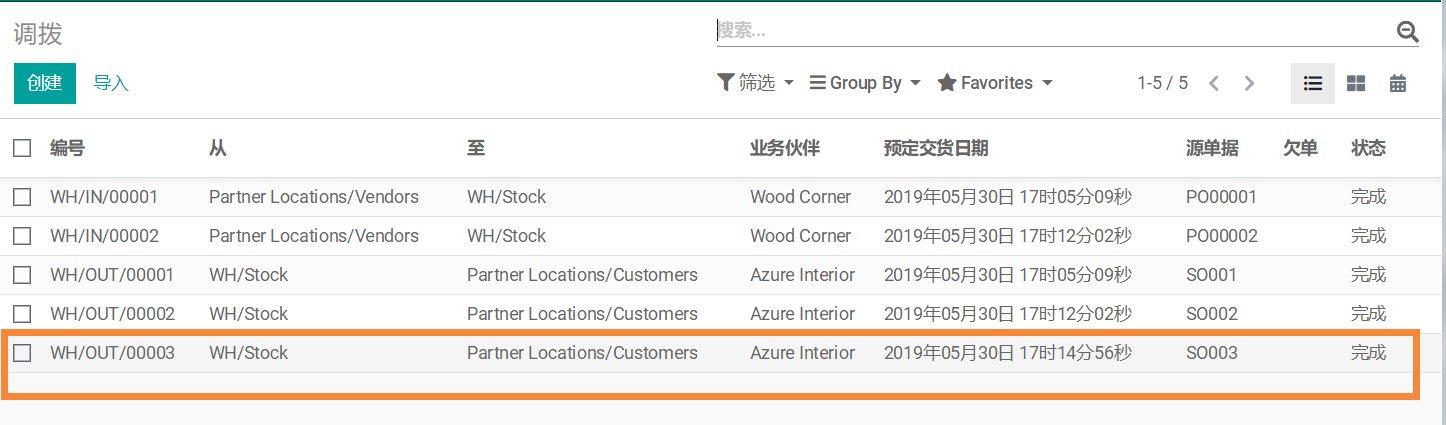Sort by the 状态 column header
The height and width of the screenshot is (425, 1446).
1368,148
